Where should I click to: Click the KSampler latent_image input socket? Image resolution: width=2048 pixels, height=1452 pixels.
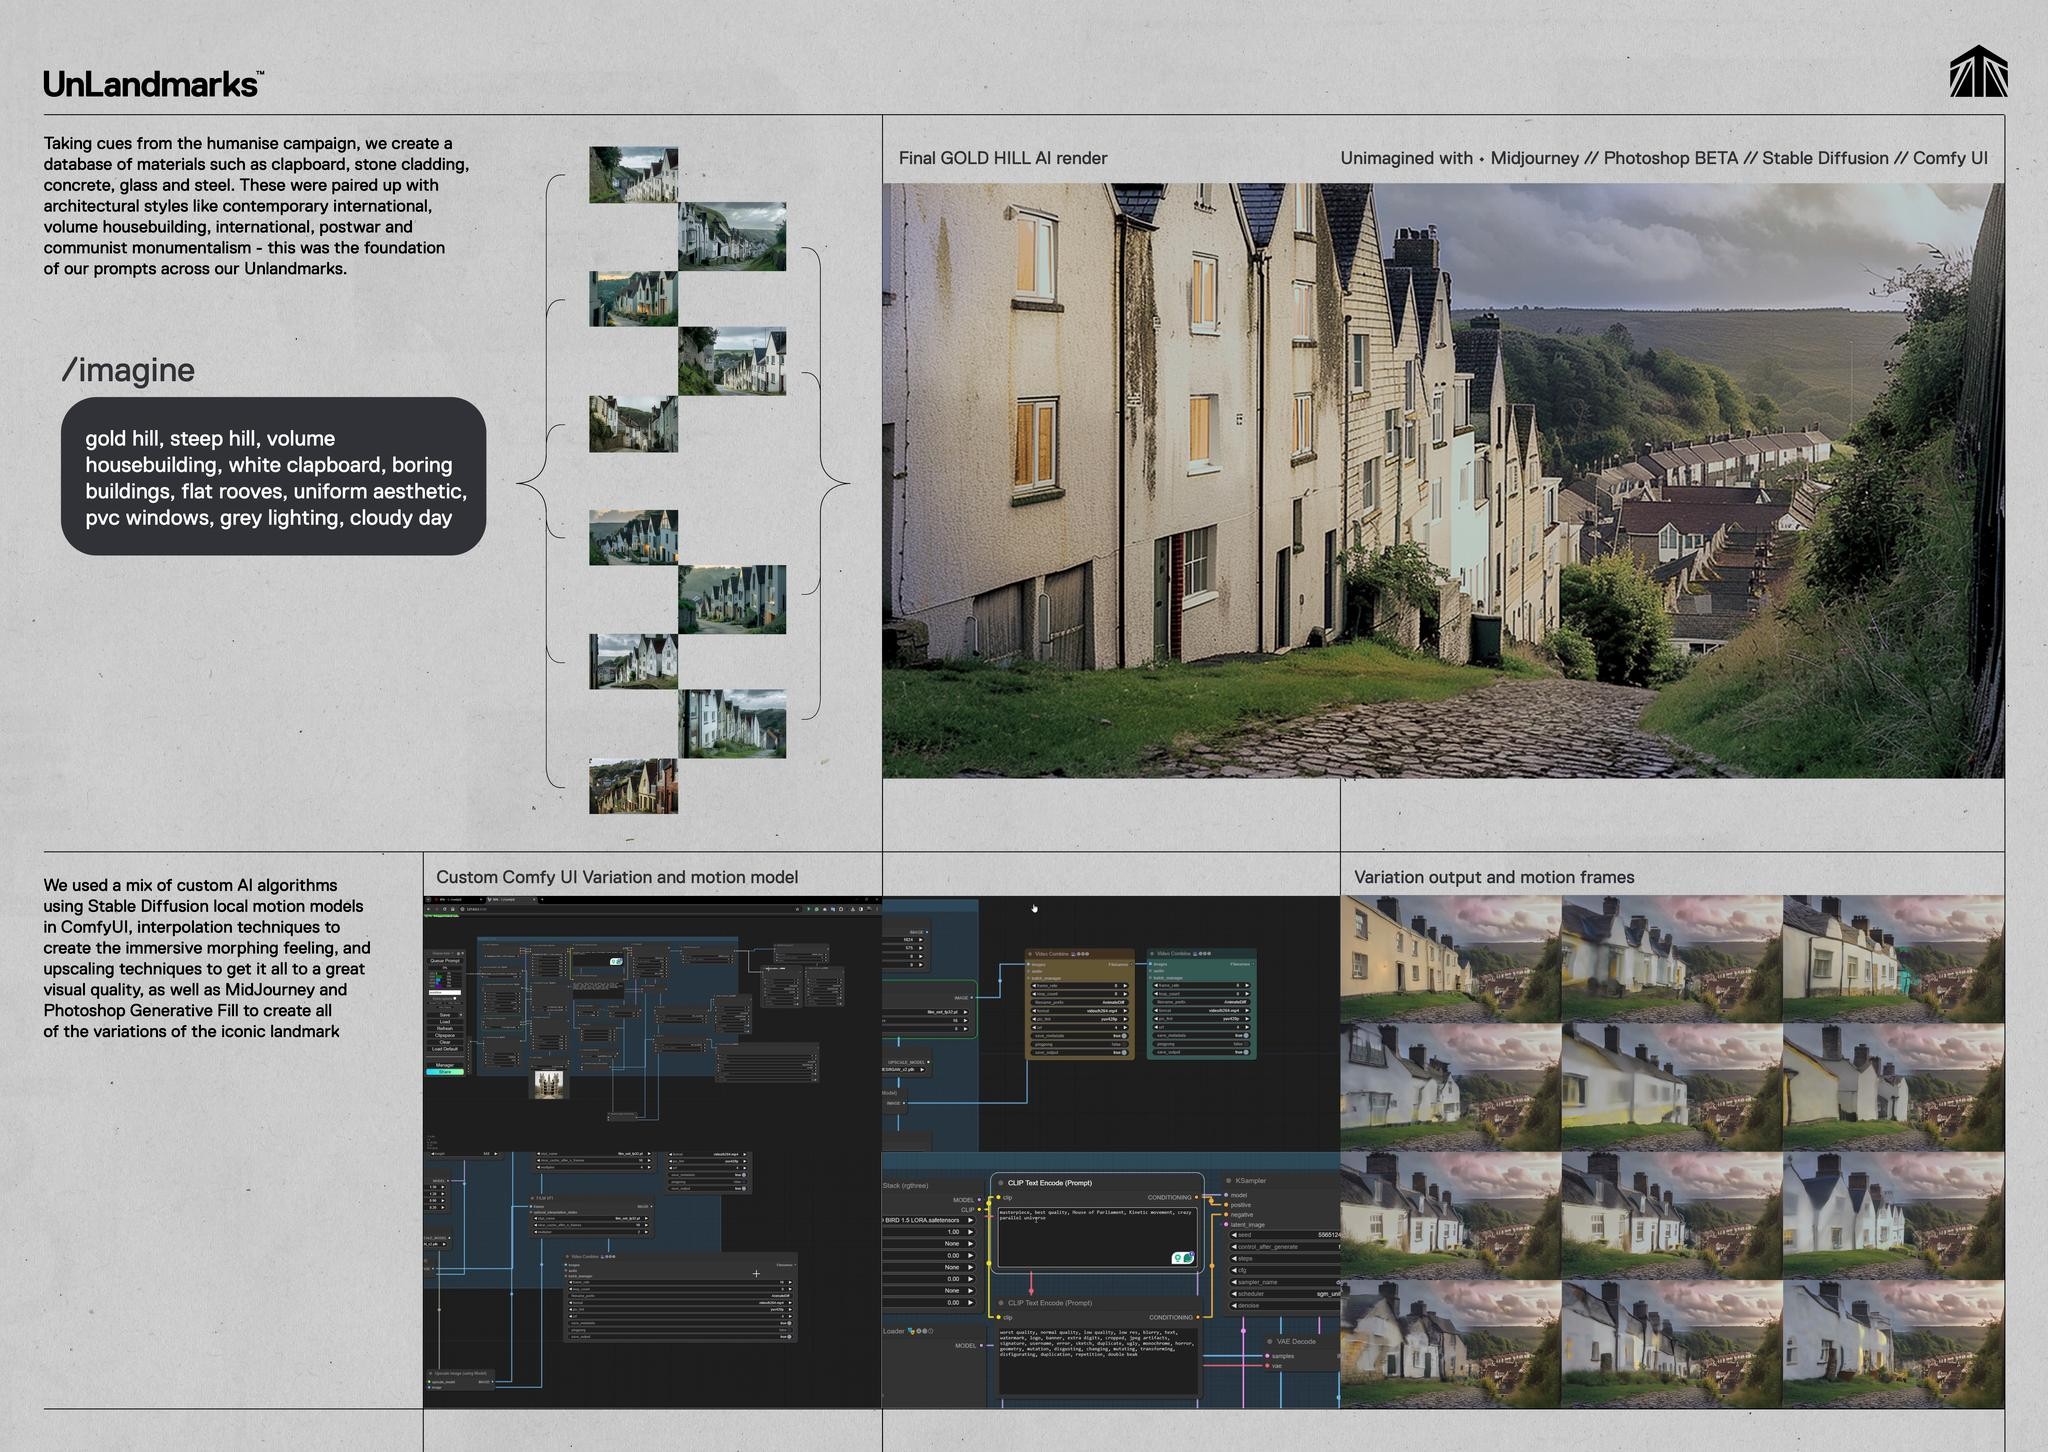1226,1225
